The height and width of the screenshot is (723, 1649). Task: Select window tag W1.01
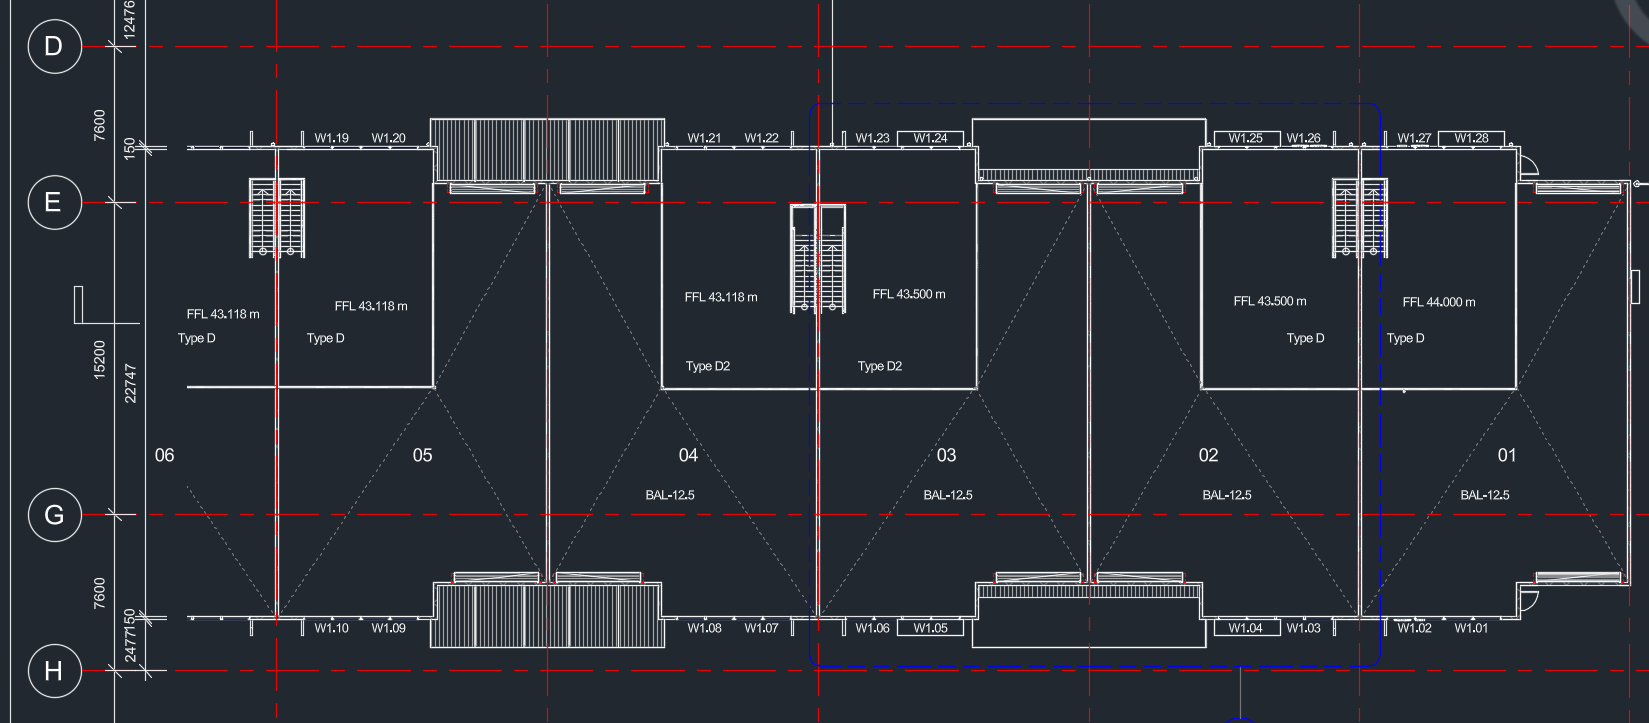[1472, 628]
